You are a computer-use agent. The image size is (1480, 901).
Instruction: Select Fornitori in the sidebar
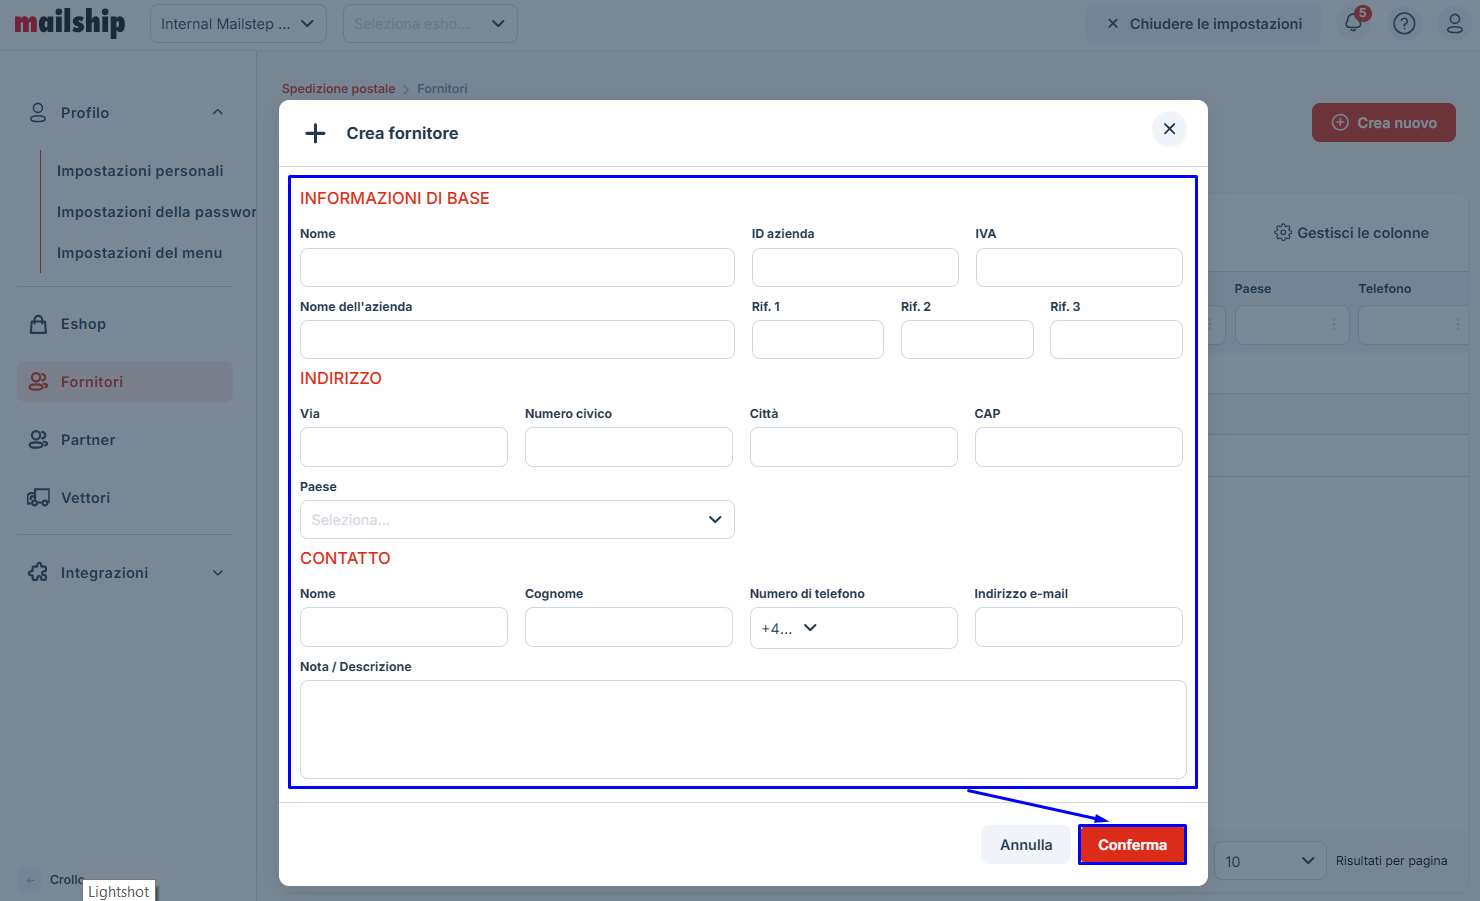click(x=92, y=382)
